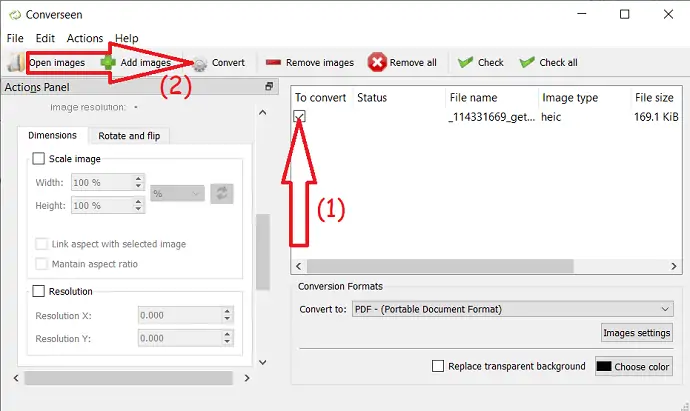Click the Remove images toolbar icon
Screen dimensions: 690x411
(x=273, y=63)
